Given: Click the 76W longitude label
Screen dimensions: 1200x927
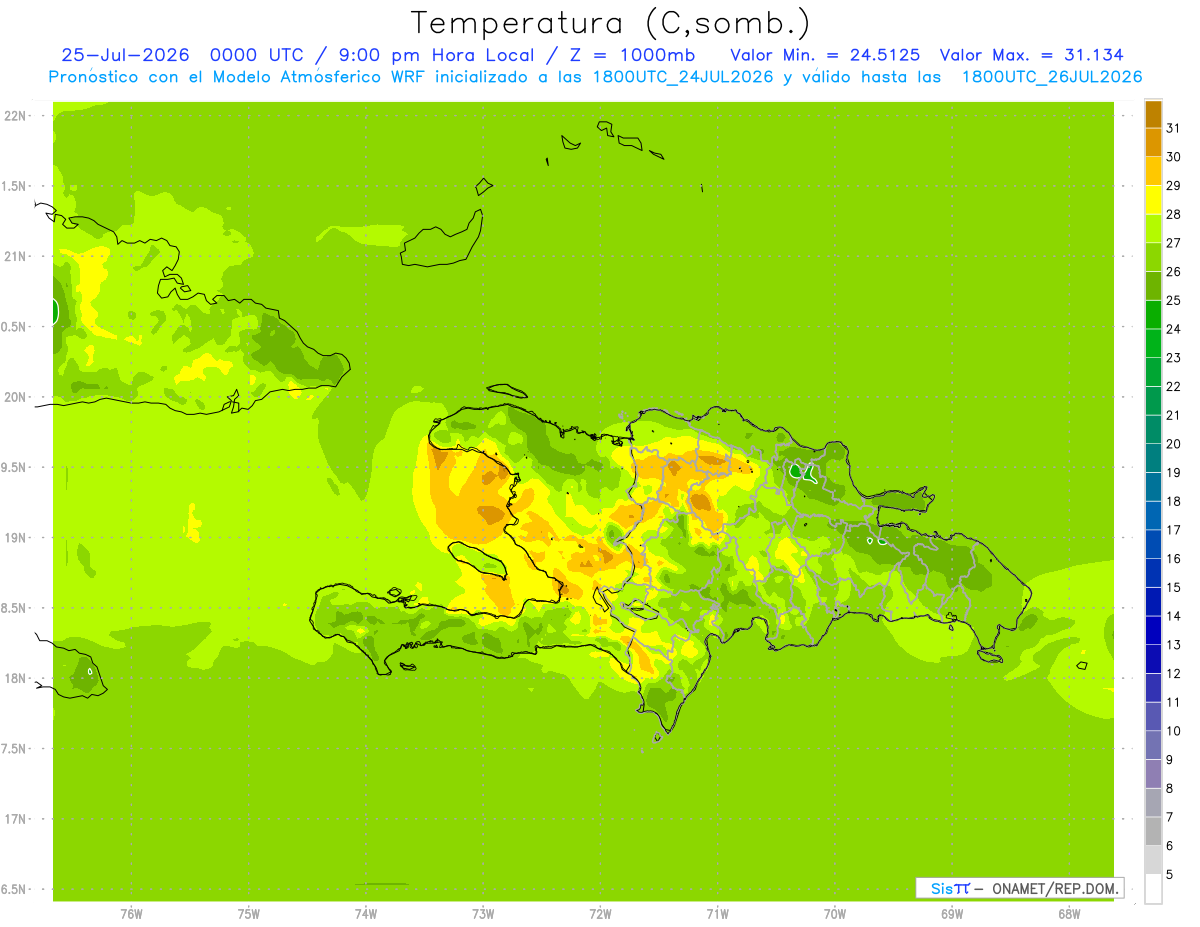Looking at the screenshot, I should pos(131,913).
